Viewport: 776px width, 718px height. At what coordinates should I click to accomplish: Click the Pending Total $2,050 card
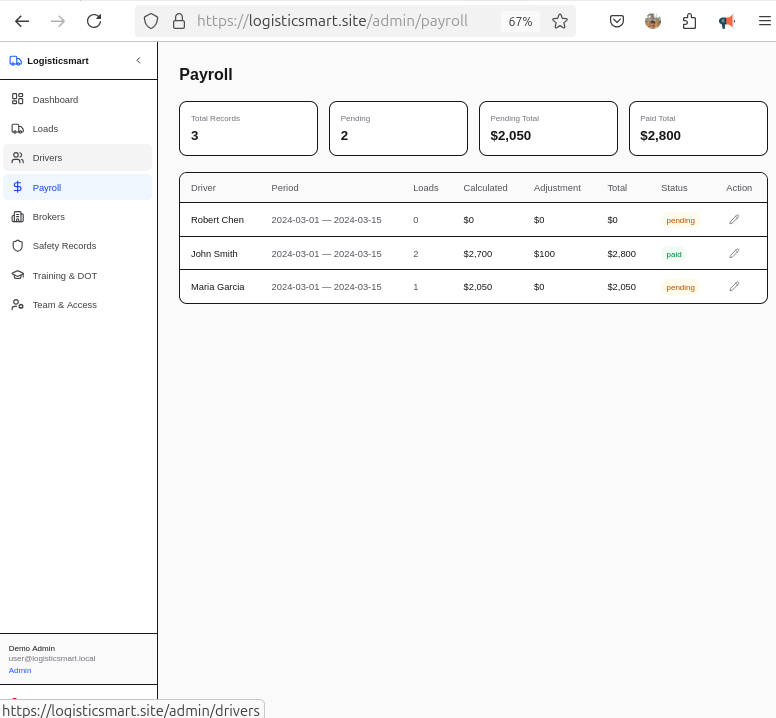pyautogui.click(x=548, y=129)
